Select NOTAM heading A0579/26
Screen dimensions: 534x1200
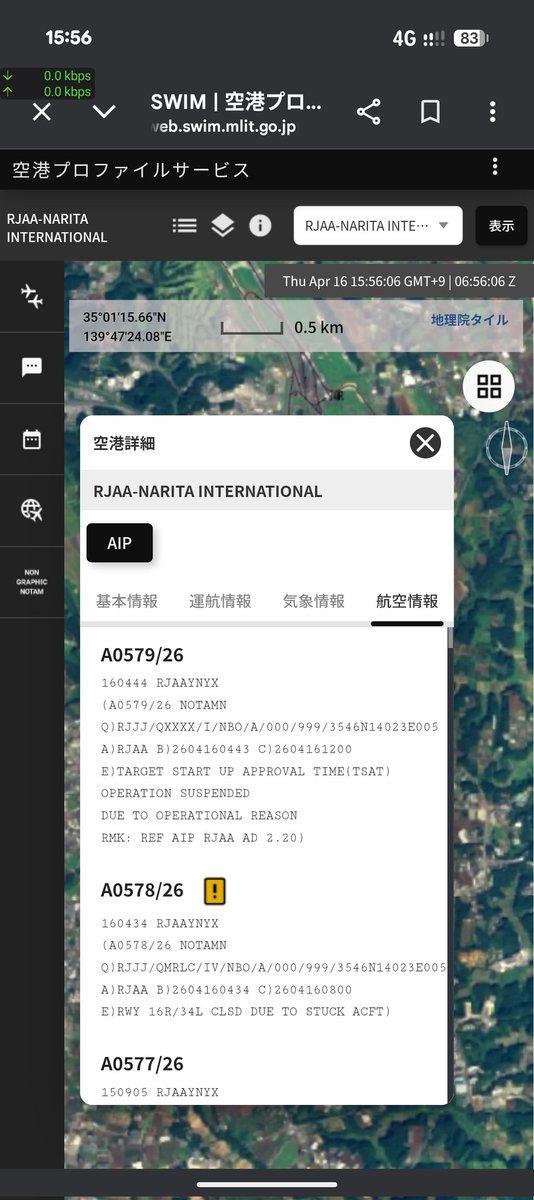[x=142, y=655]
